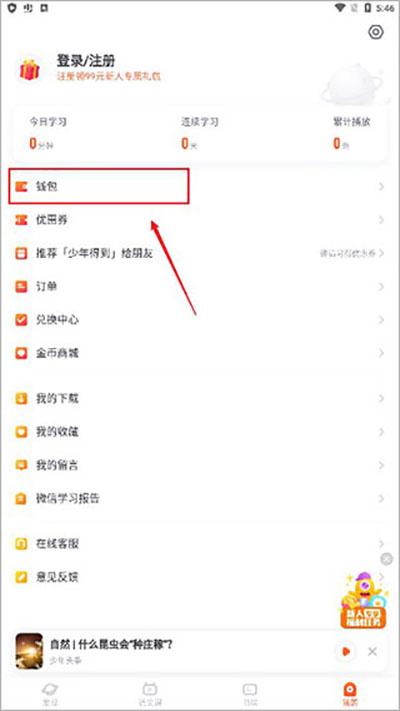Open the 微信学习报告 icon
Image resolution: width=400 pixels, height=711 pixels.
tap(21, 499)
